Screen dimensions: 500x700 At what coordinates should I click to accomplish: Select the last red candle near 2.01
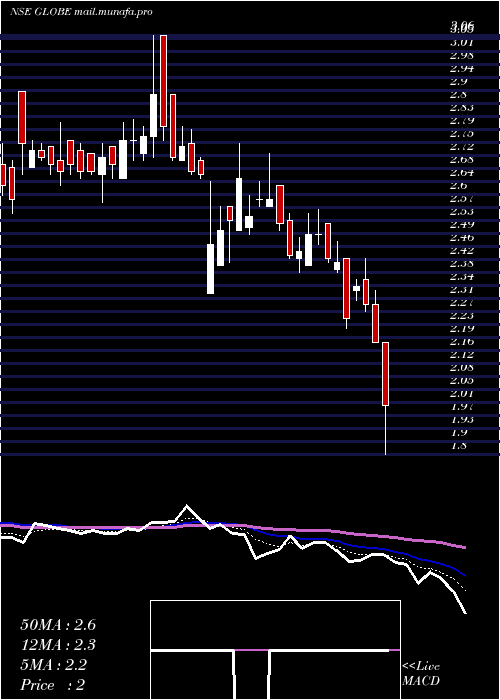click(385, 374)
